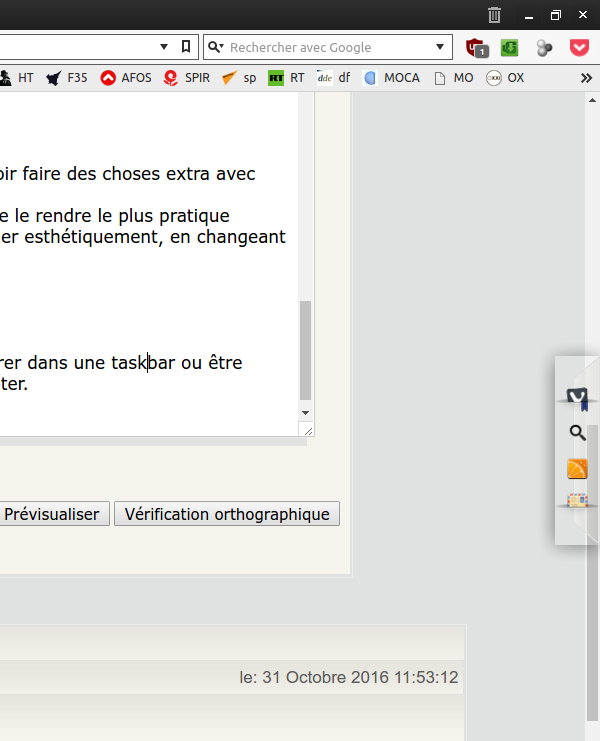Click the text 'esthétiquement, en changeant'
Screen dimensions: 600x741
pos(155,237)
